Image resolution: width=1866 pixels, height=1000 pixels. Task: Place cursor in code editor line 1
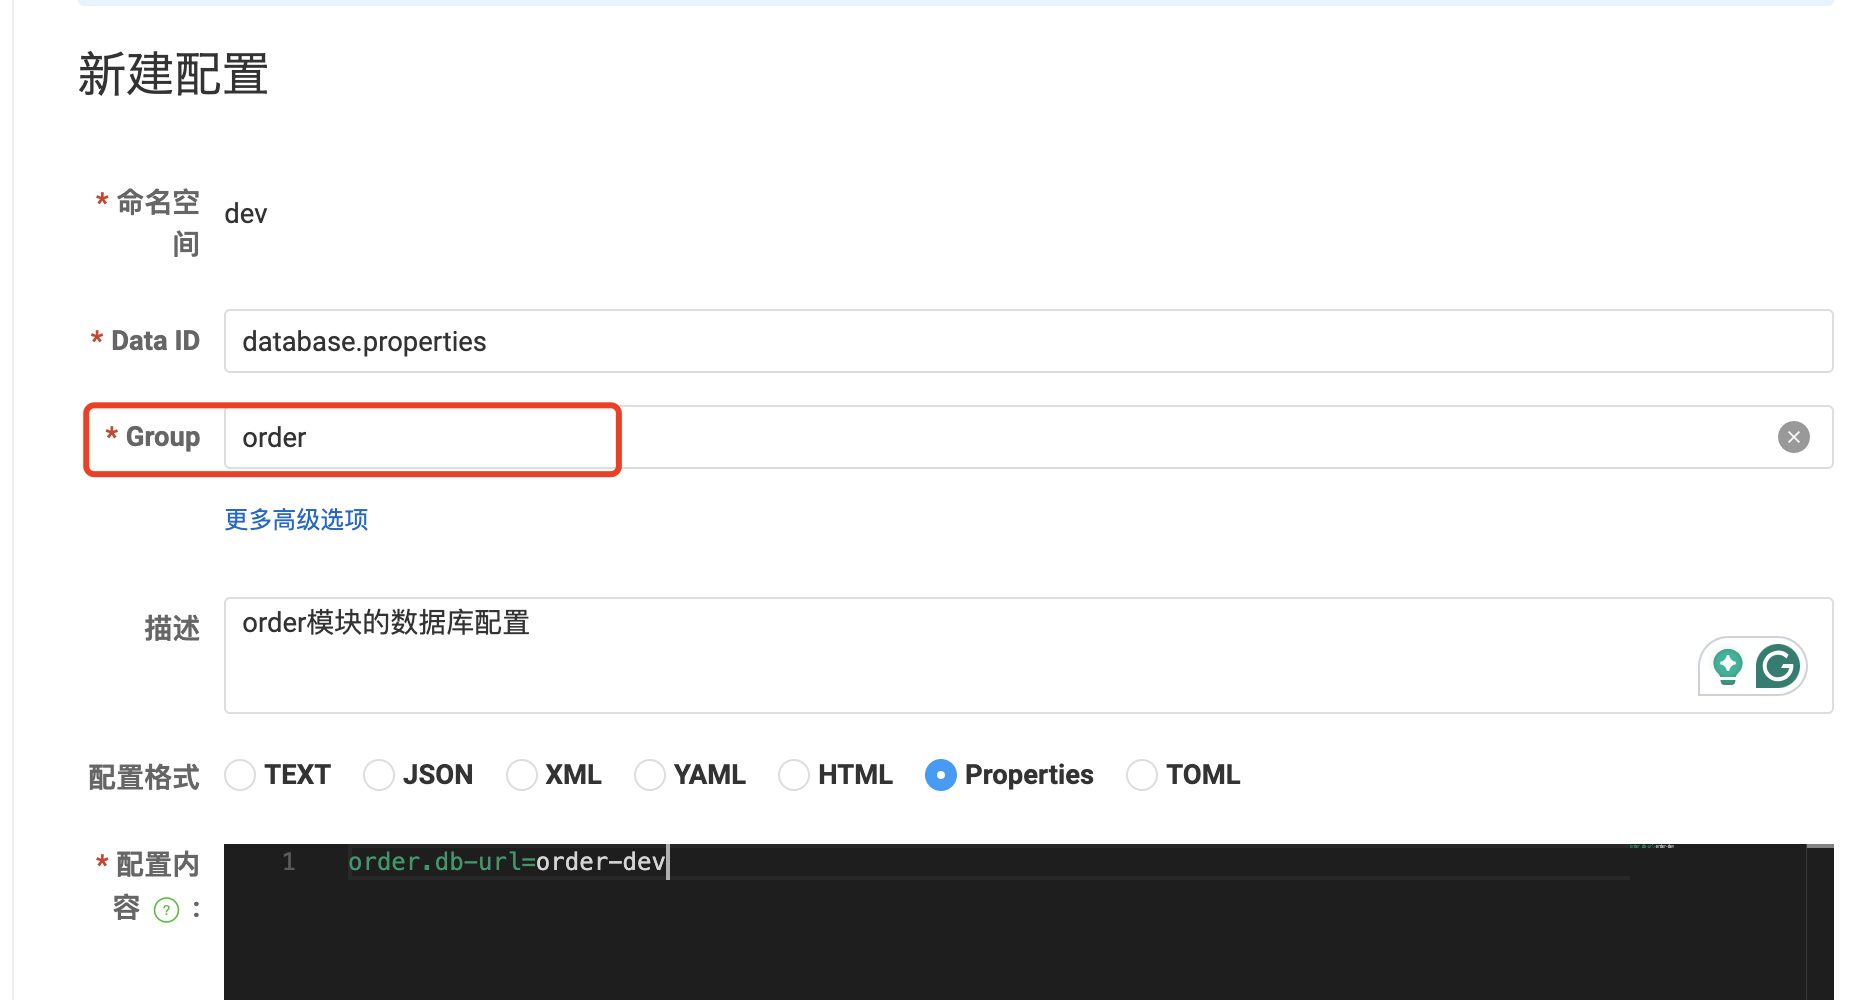coord(506,861)
